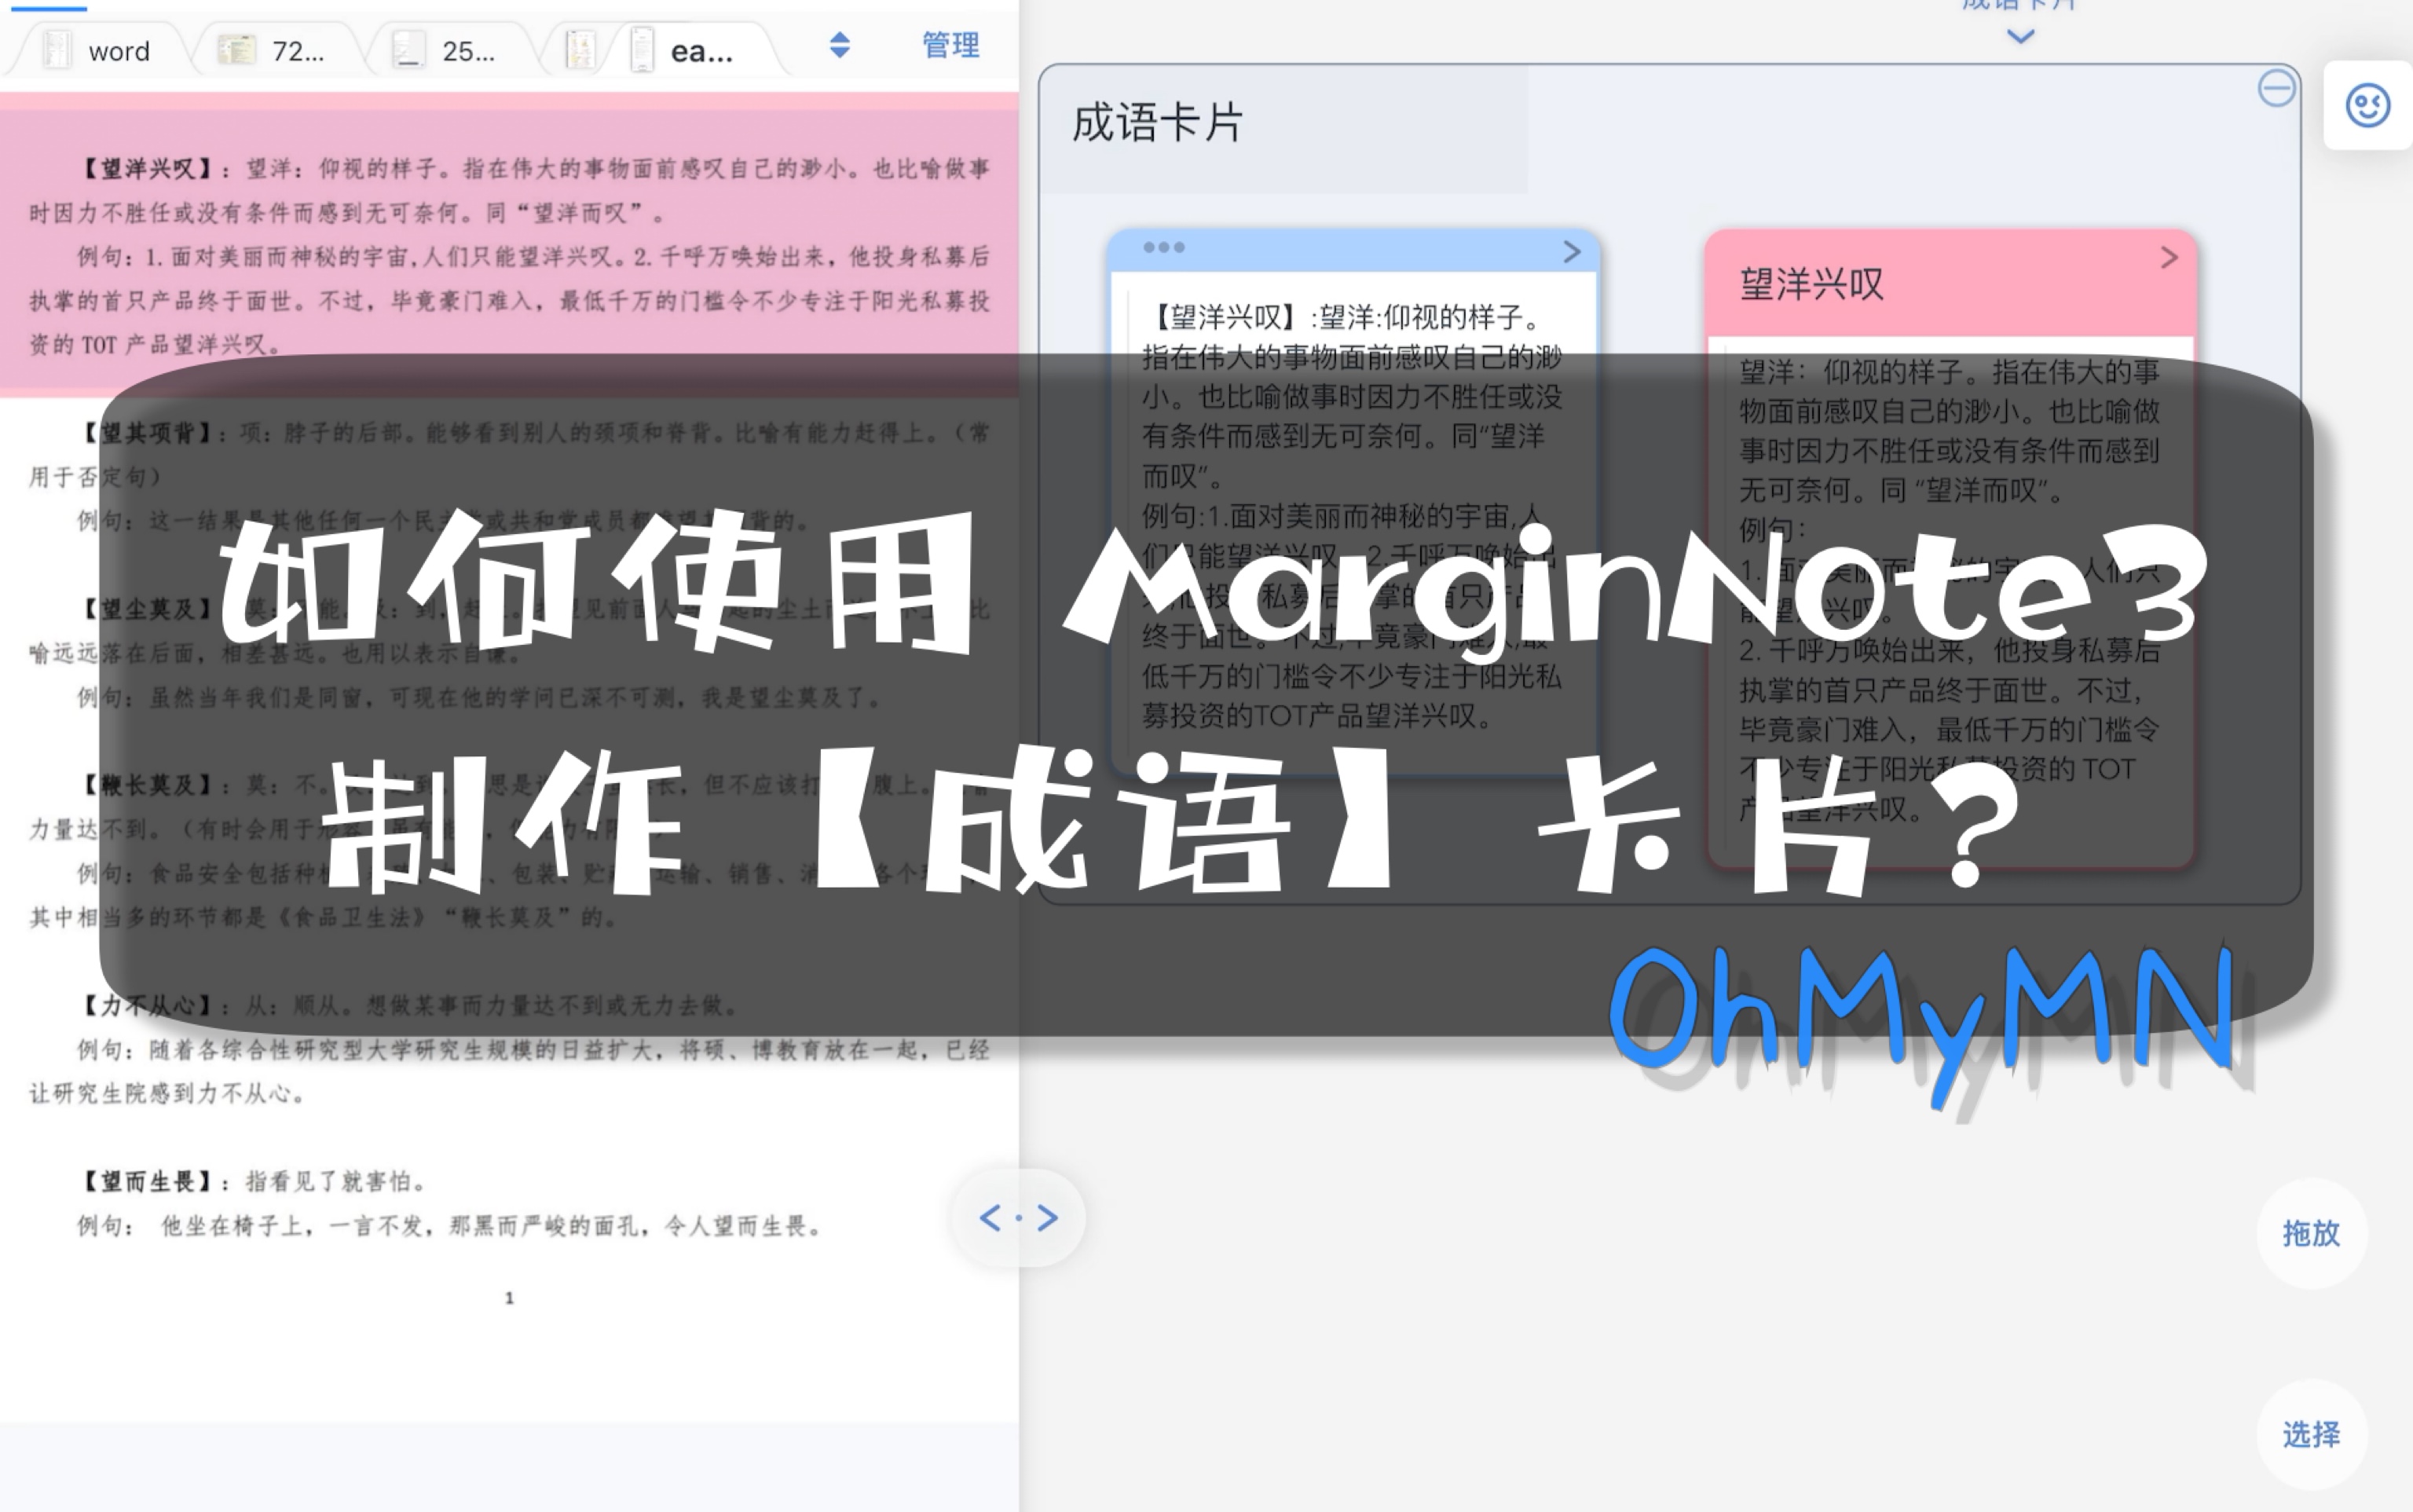The image size is (2413, 1512).
Task: Click the 【望而生畏】 entry in the document
Action: pyautogui.click(x=254, y=1182)
